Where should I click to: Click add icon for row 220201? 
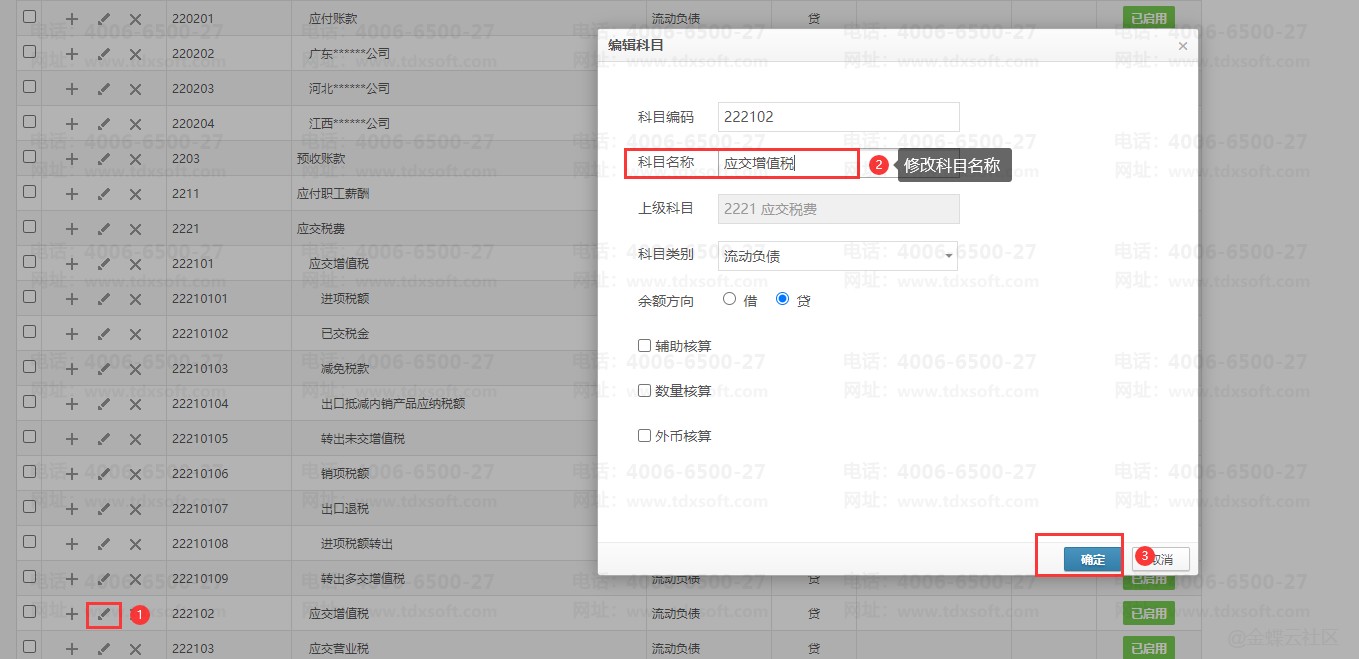[72, 18]
